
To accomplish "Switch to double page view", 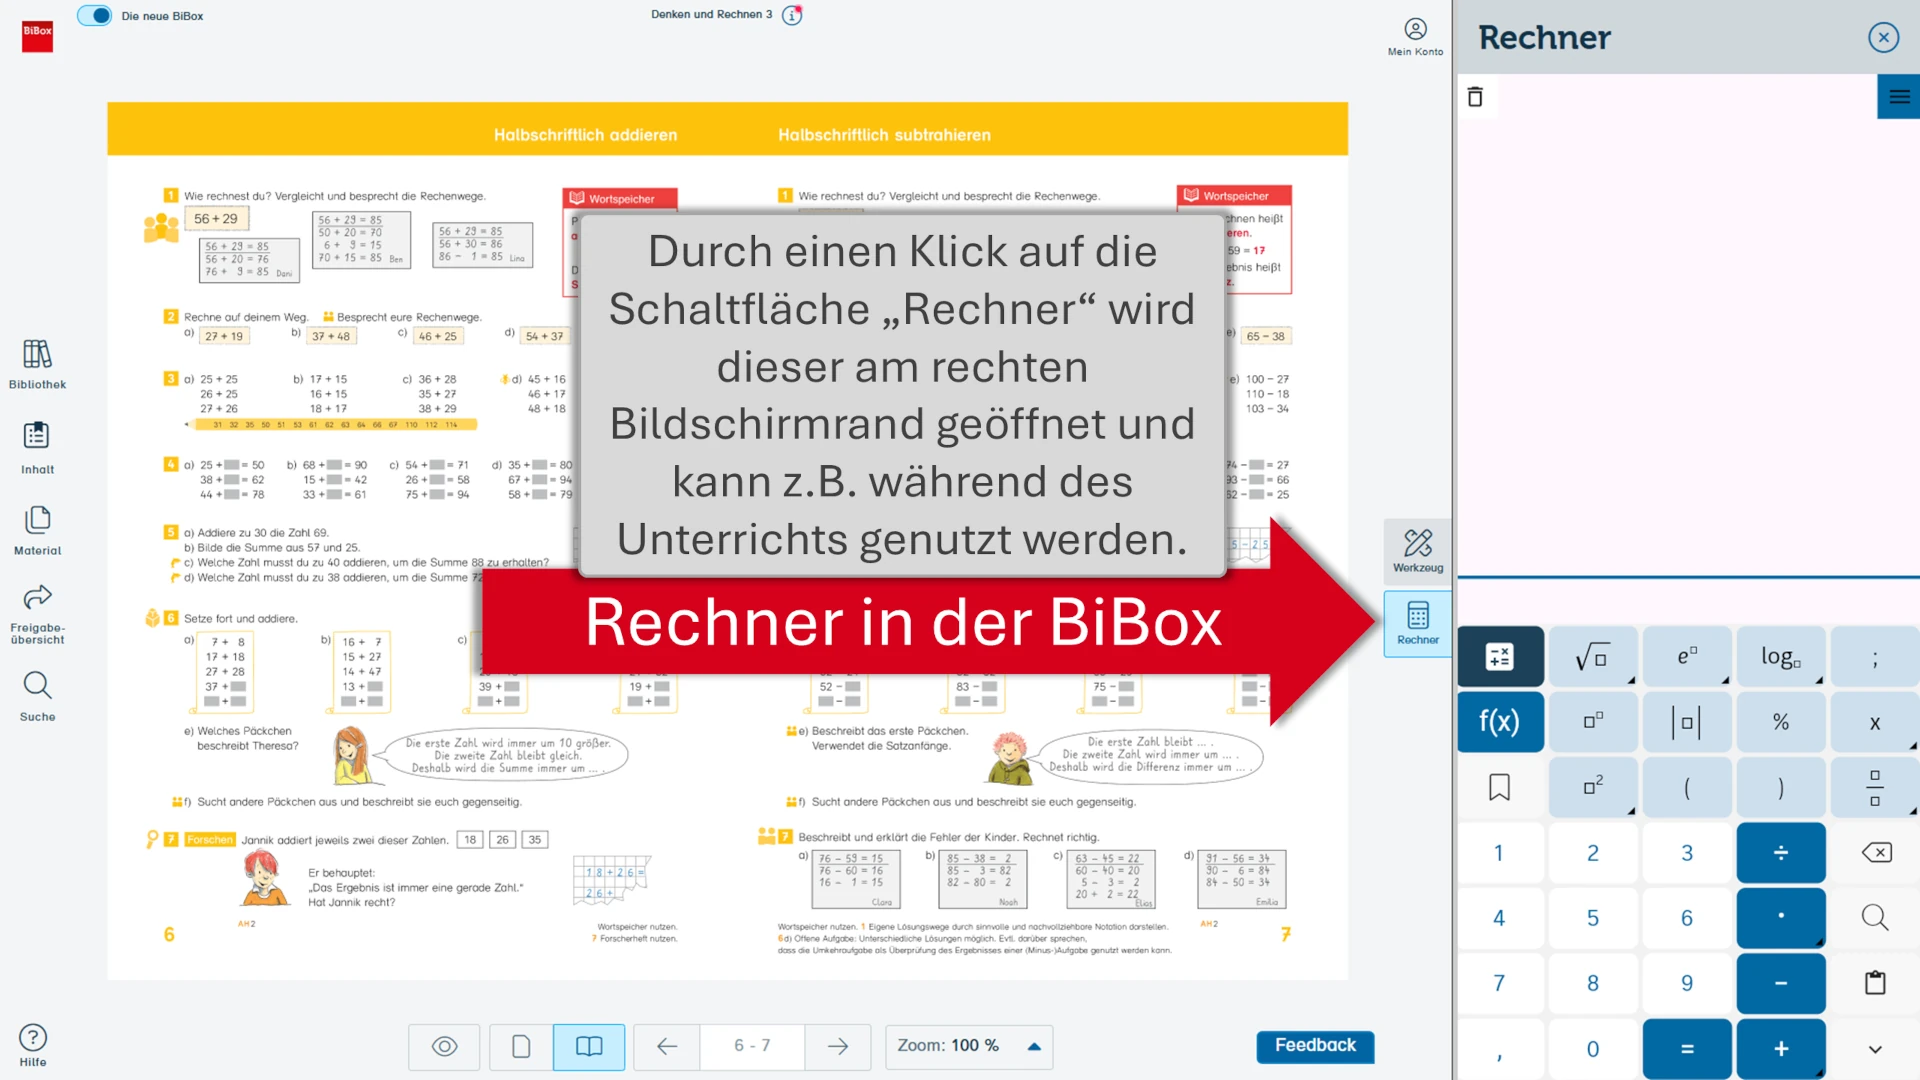I will tap(589, 1046).
